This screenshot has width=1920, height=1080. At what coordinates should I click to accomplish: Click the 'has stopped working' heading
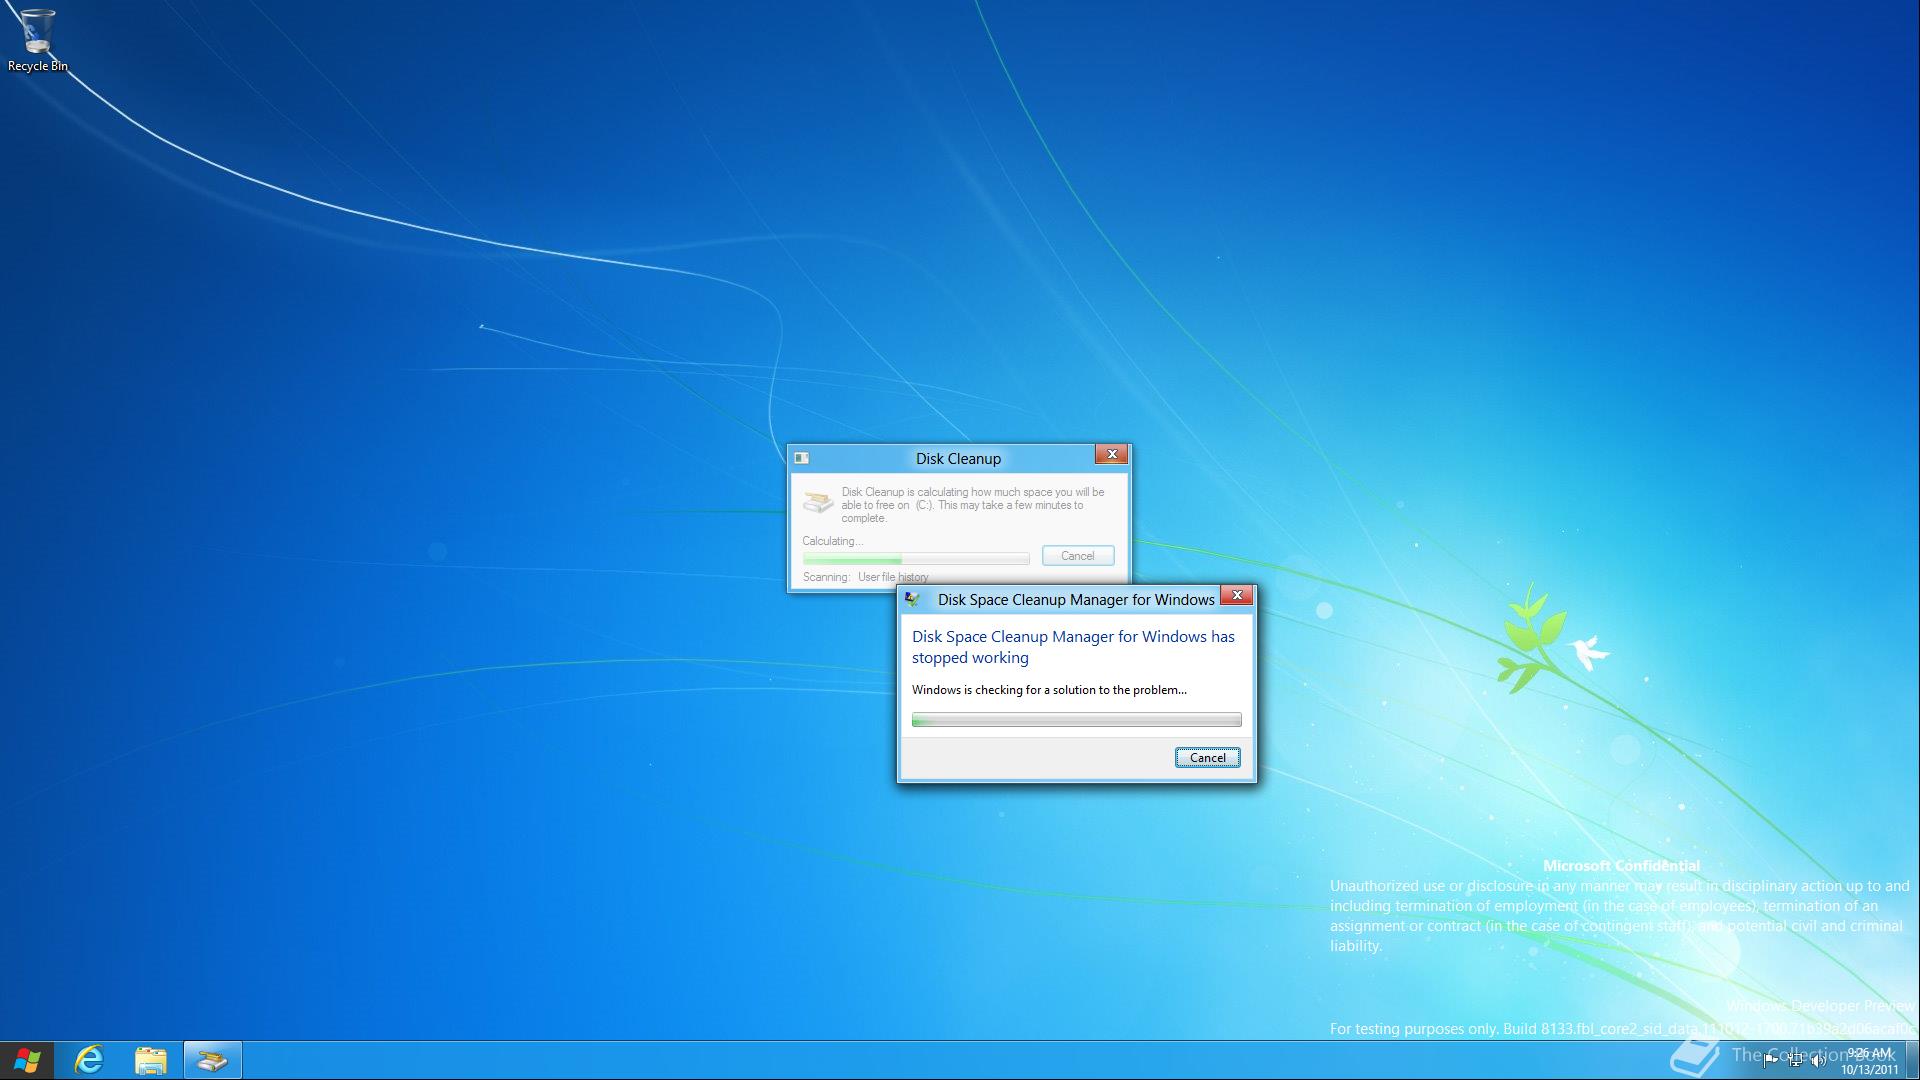tap(1073, 647)
